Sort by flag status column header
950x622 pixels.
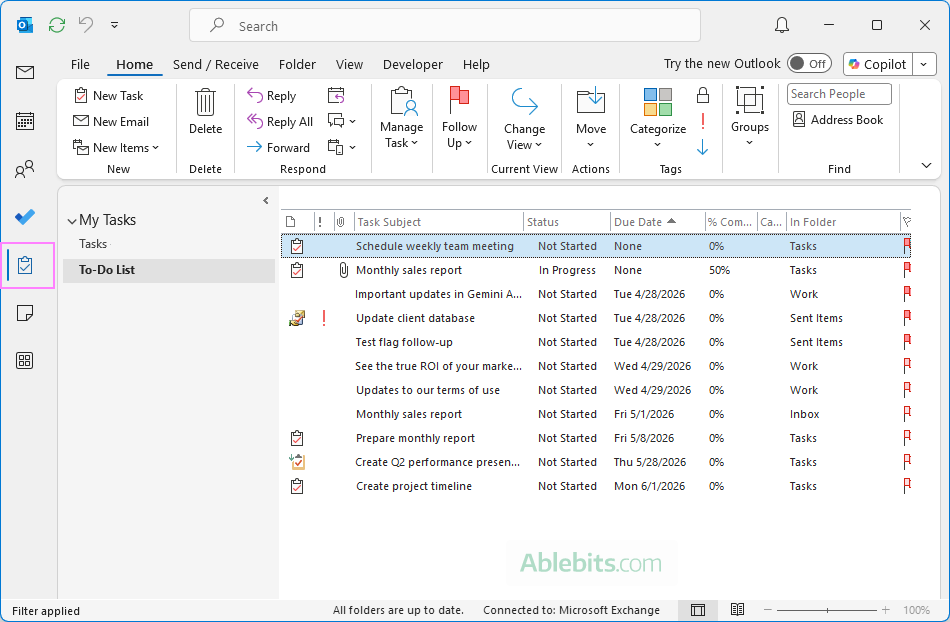(x=906, y=222)
